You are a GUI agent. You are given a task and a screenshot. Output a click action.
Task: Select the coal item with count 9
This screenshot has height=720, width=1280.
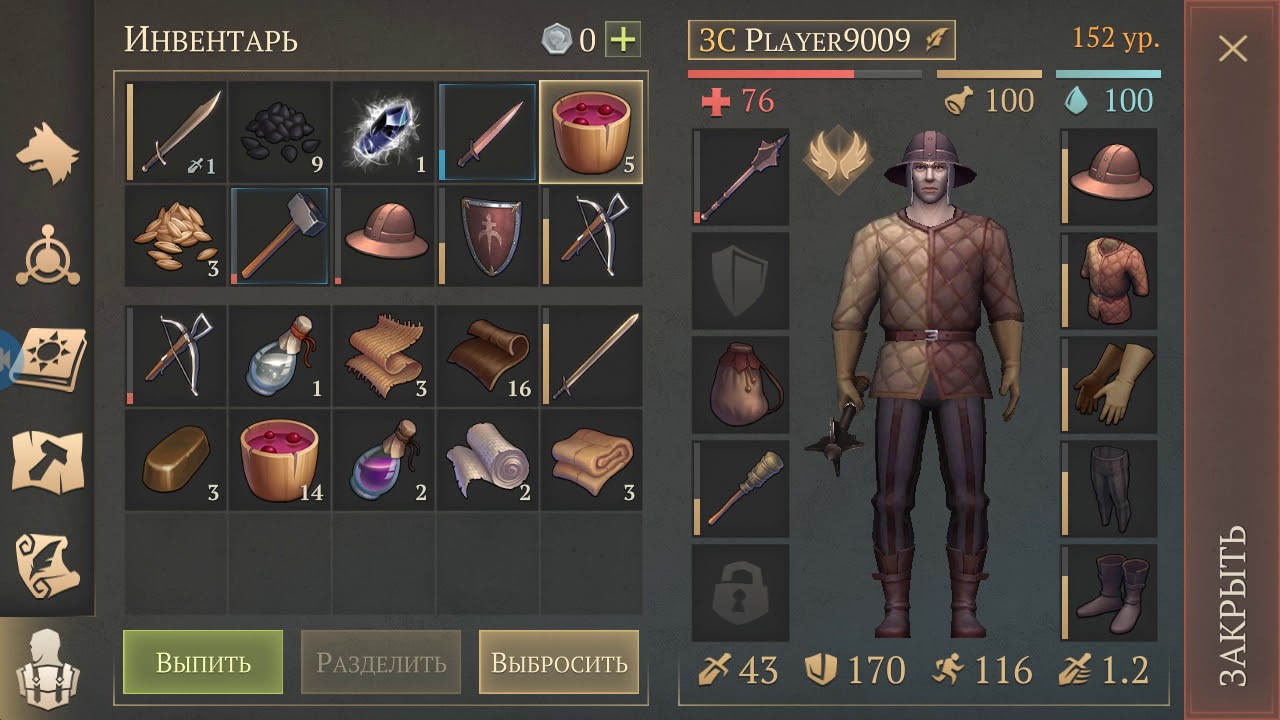279,132
